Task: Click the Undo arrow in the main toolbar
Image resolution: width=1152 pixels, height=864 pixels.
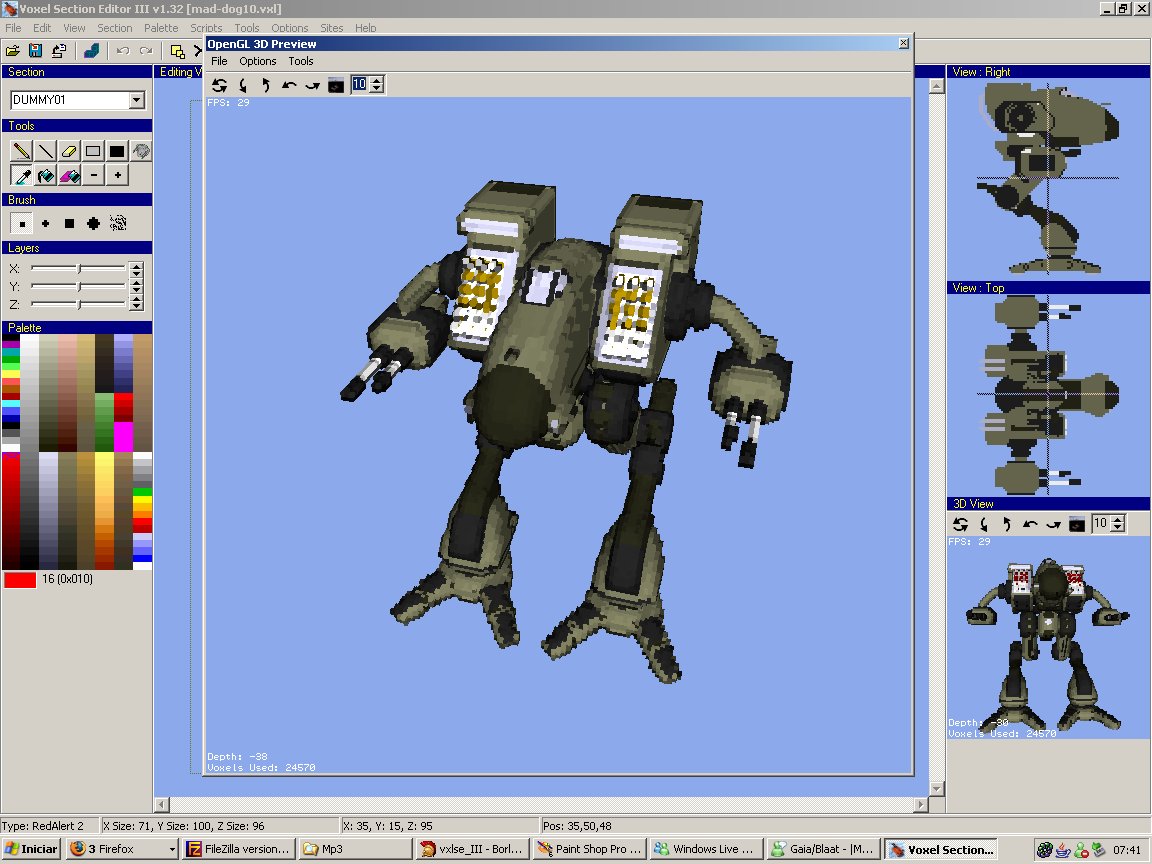Action: point(123,51)
